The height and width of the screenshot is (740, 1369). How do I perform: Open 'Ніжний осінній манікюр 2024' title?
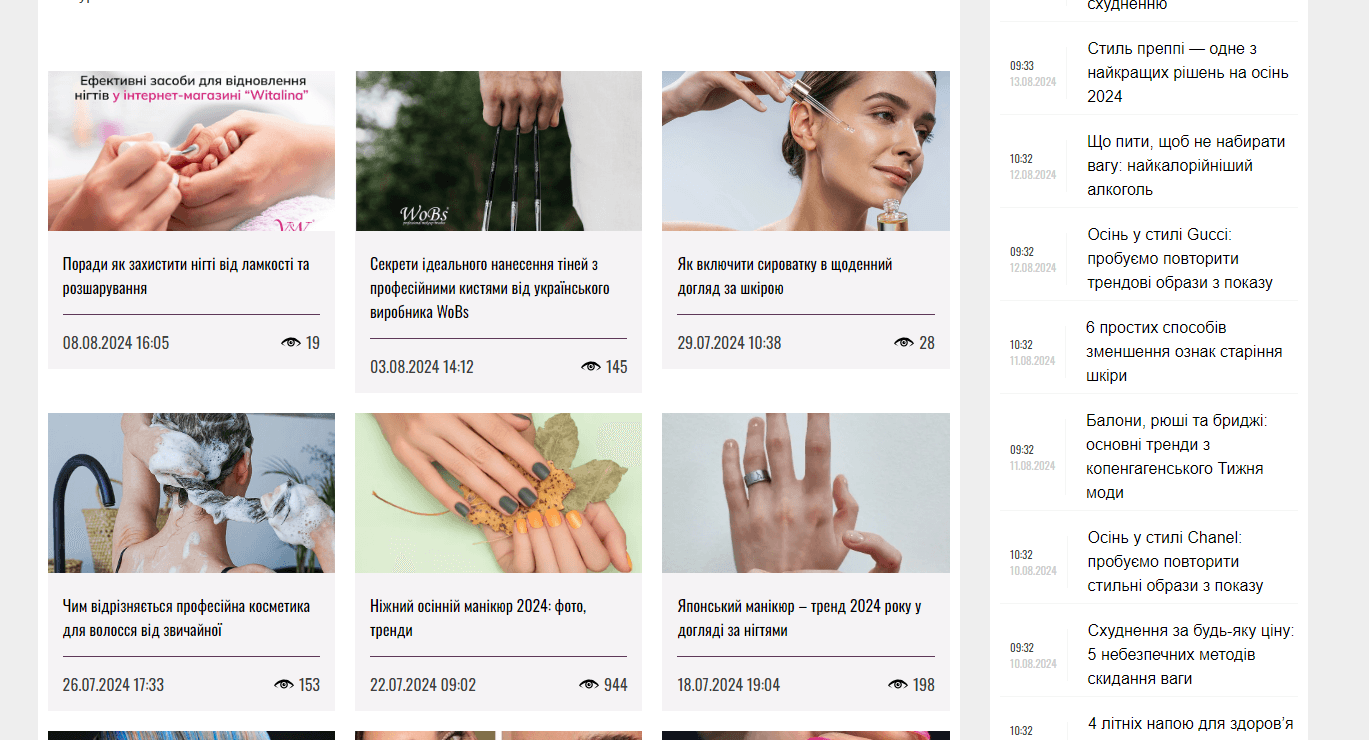[x=478, y=618]
